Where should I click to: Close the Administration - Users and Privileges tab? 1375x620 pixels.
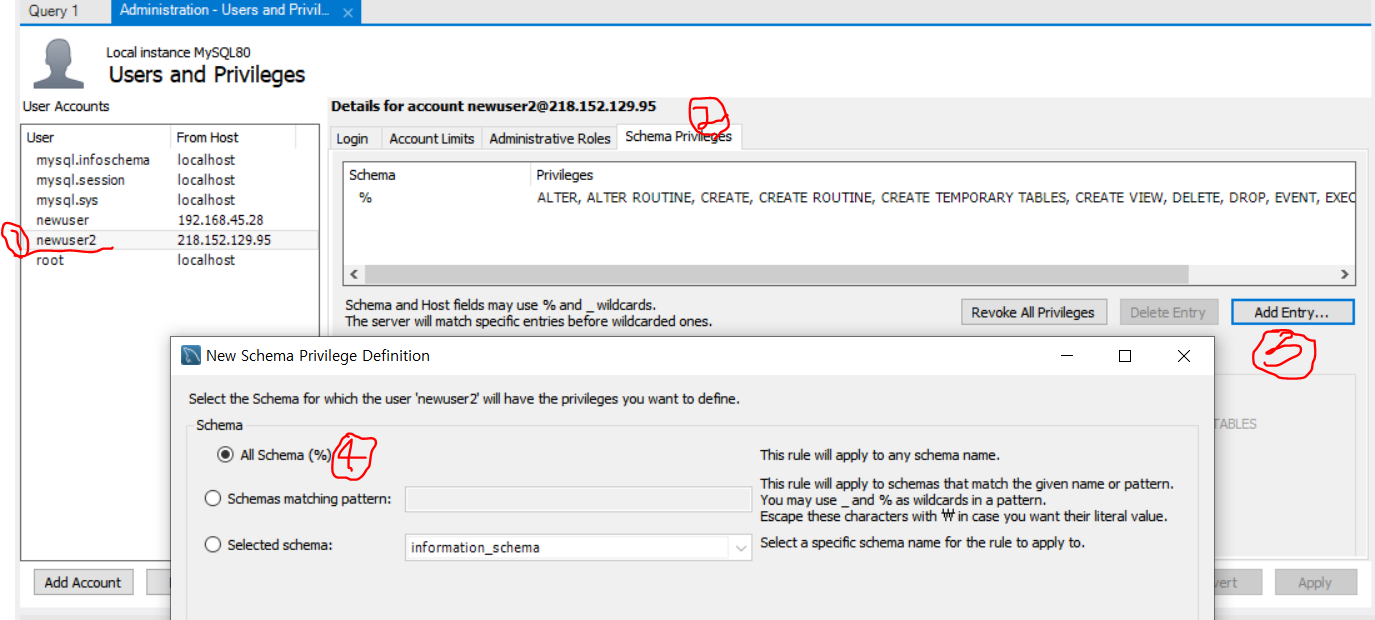348,13
